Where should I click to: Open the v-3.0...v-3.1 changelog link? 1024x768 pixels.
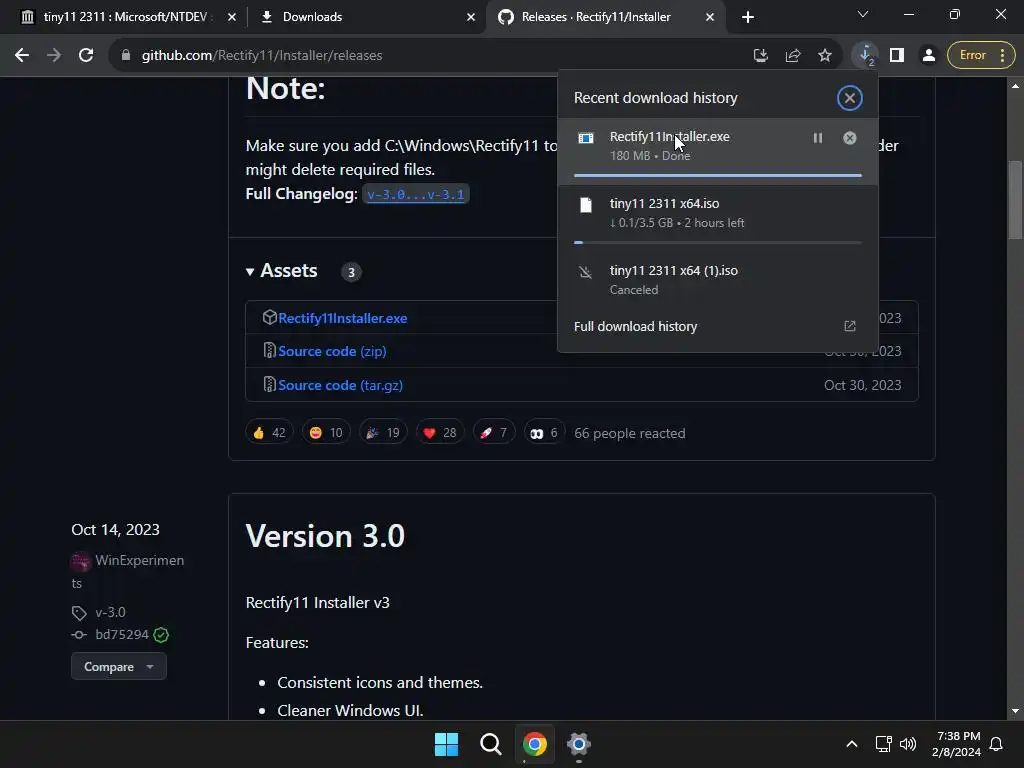(x=415, y=195)
